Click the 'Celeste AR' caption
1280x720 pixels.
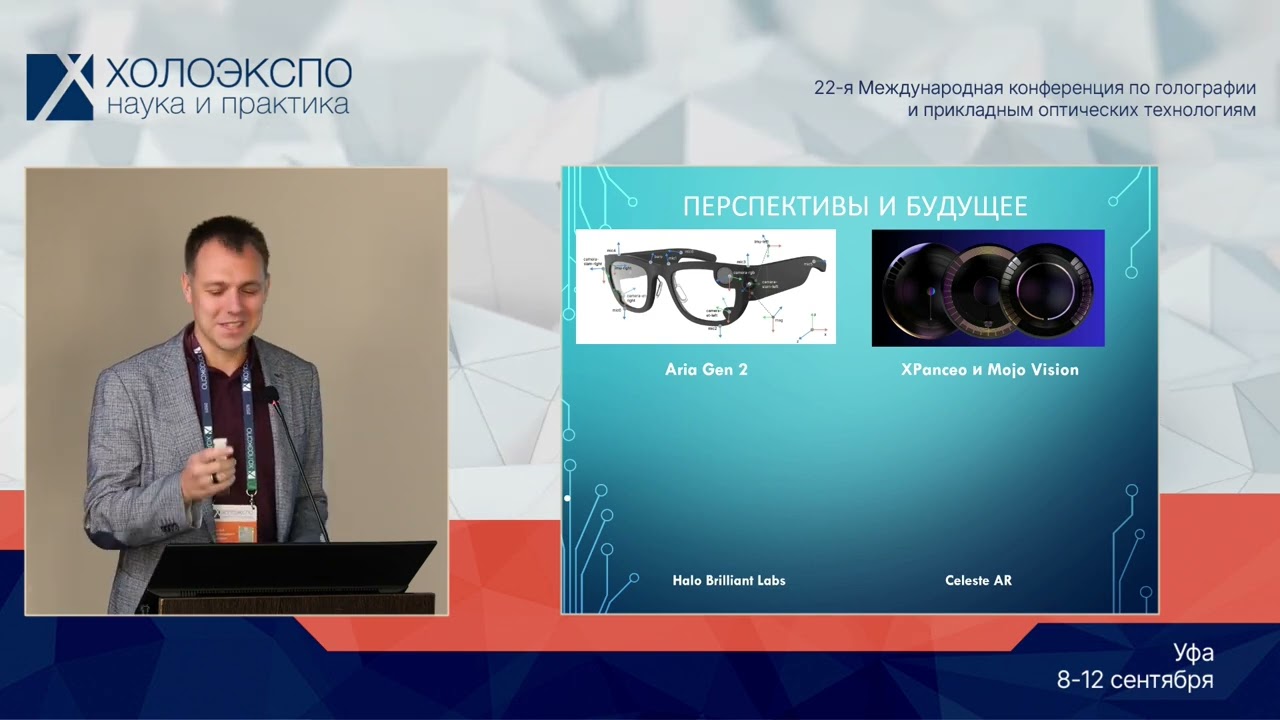tap(978, 580)
